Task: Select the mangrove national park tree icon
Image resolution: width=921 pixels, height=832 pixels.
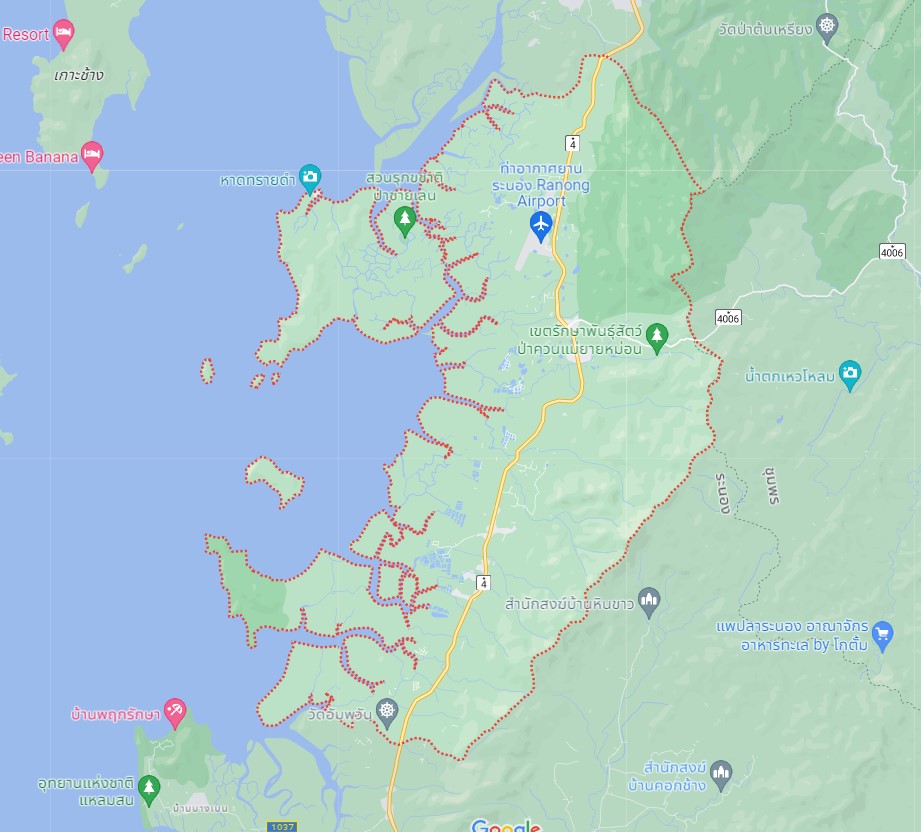Action: (404, 222)
